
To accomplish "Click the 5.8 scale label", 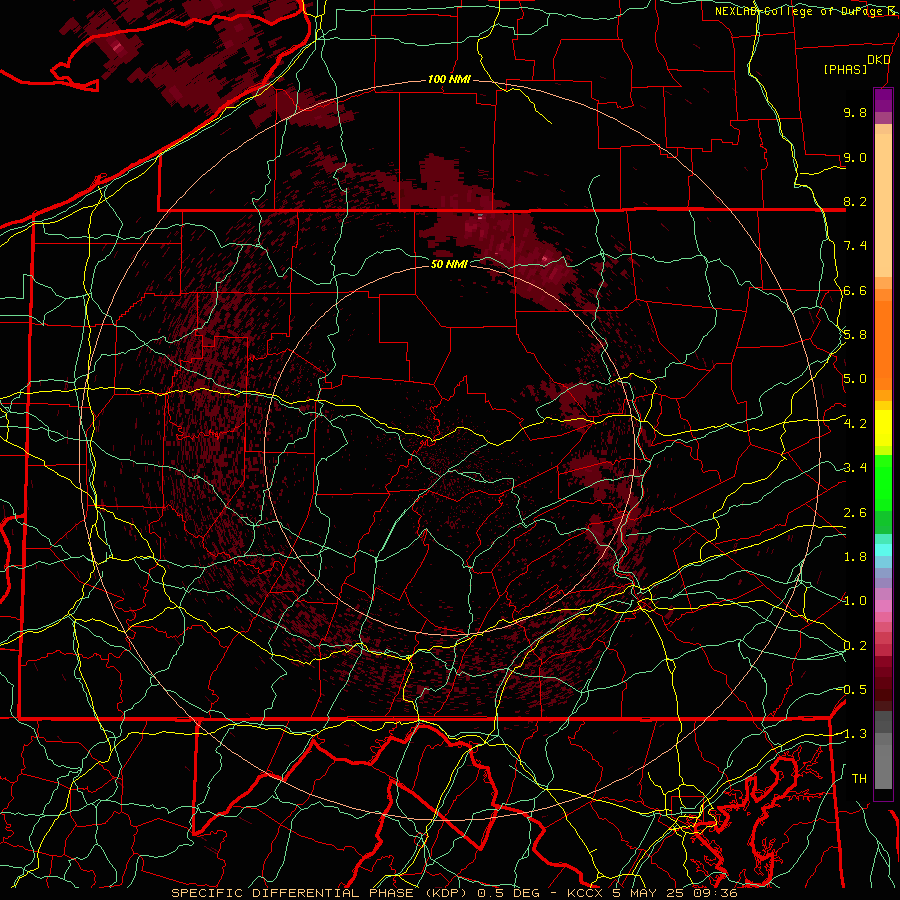I will point(855,335).
